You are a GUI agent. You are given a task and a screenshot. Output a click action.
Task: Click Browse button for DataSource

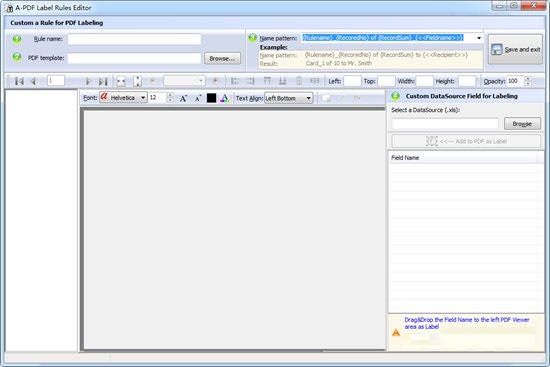(522, 124)
